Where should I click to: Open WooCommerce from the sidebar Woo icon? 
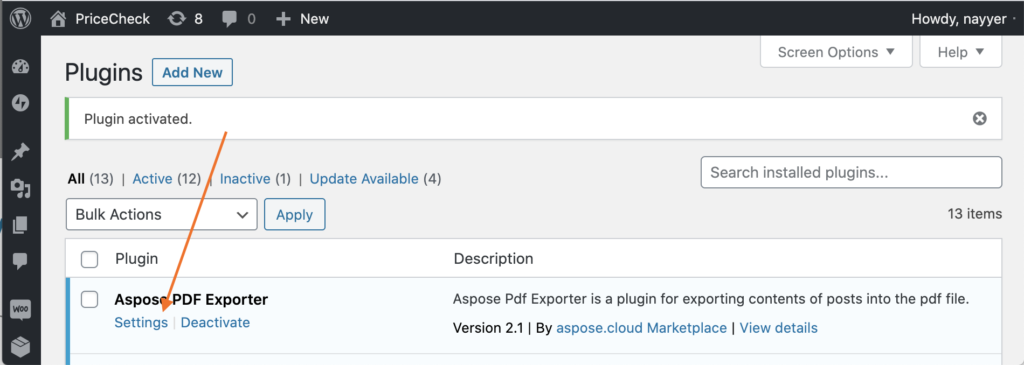[x=20, y=308]
